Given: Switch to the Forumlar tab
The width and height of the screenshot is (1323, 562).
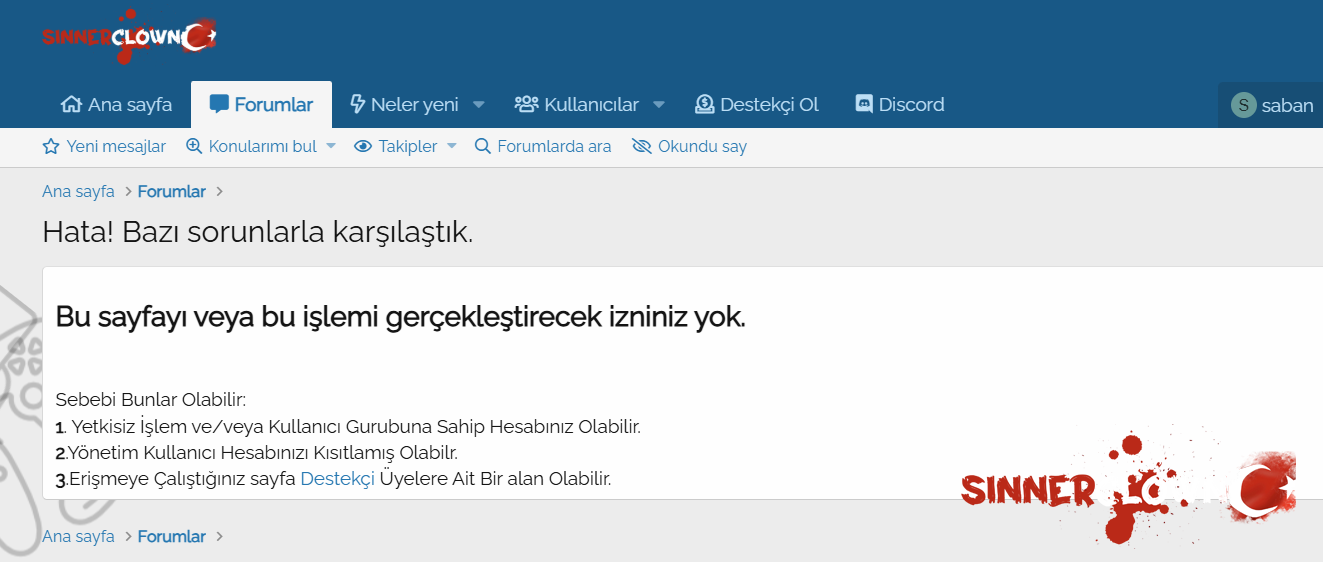Looking at the screenshot, I should tap(261, 105).
